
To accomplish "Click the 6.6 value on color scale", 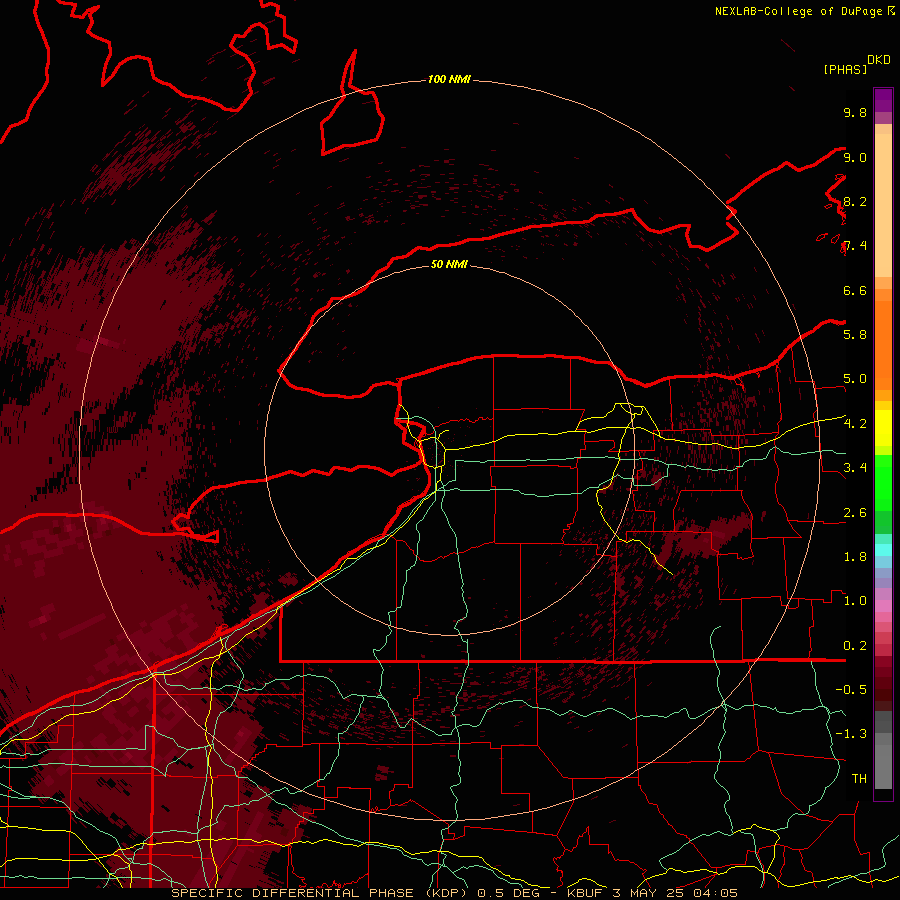I will click(855, 291).
